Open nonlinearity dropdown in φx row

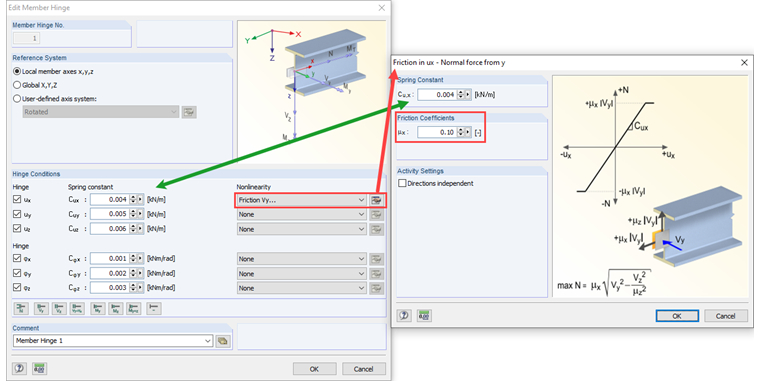(301, 259)
